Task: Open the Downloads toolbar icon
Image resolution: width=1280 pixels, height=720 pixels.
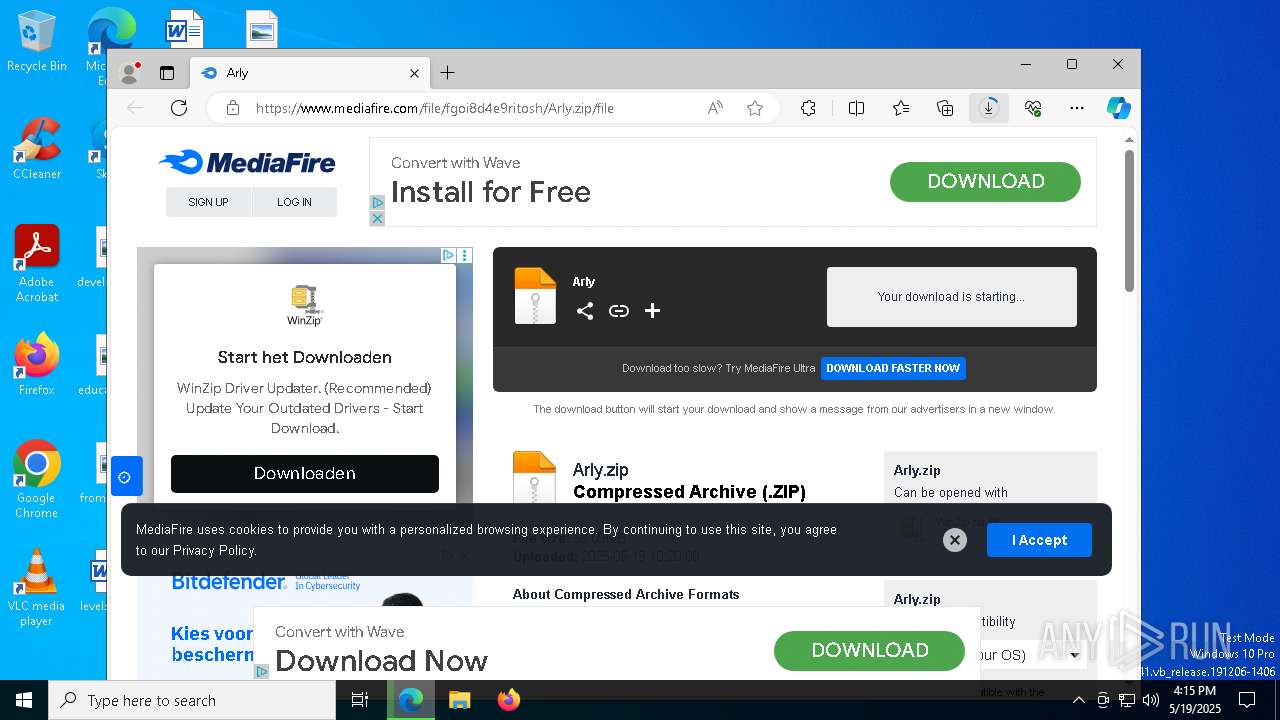Action: click(x=989, y=108)
